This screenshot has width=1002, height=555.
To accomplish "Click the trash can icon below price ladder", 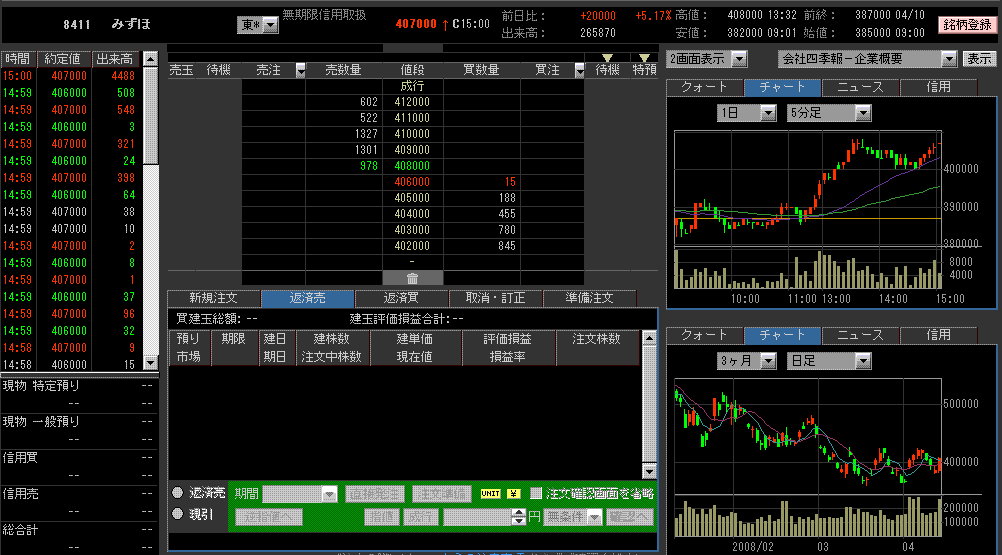I will pyautogui.click(x=411, y=278).
